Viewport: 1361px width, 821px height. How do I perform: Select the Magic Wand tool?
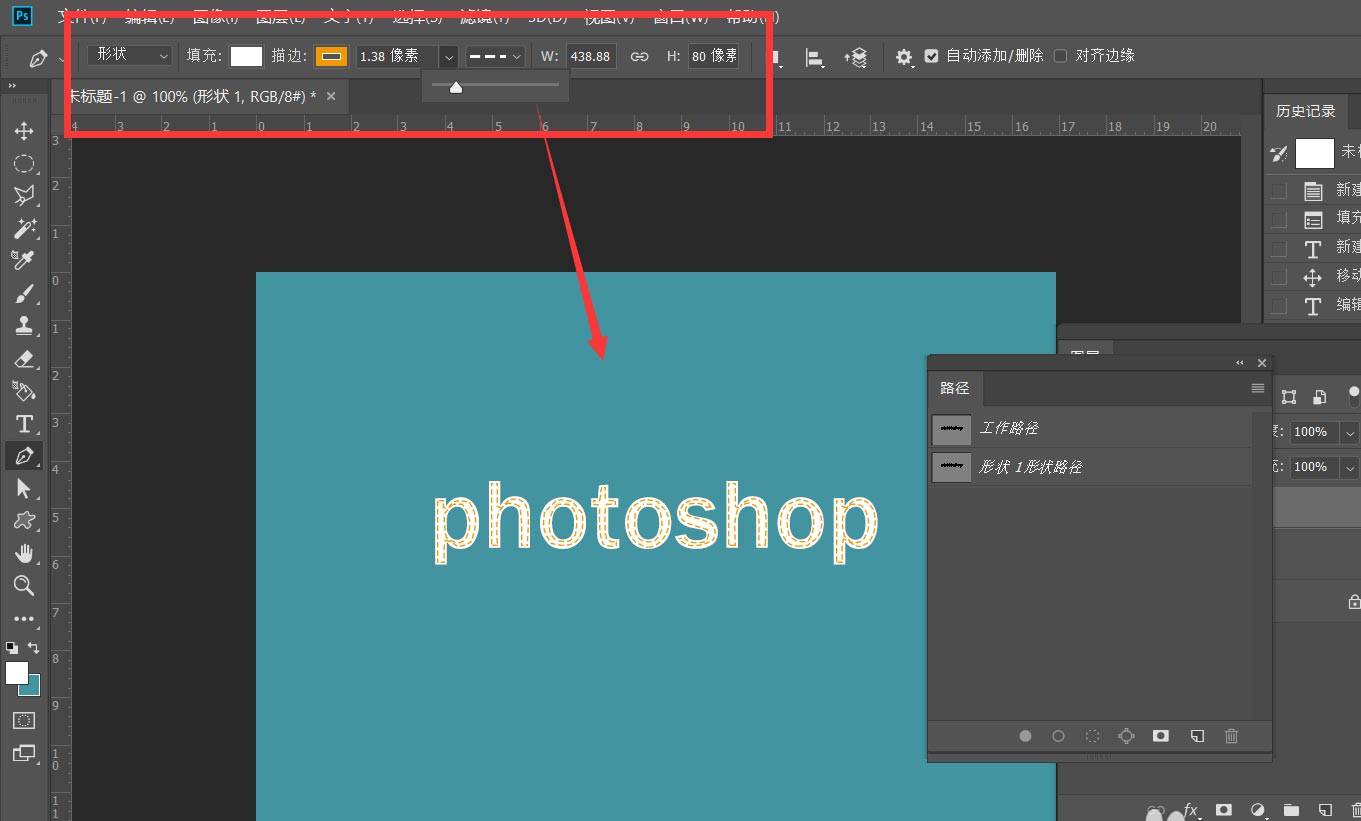coord(24,228)
